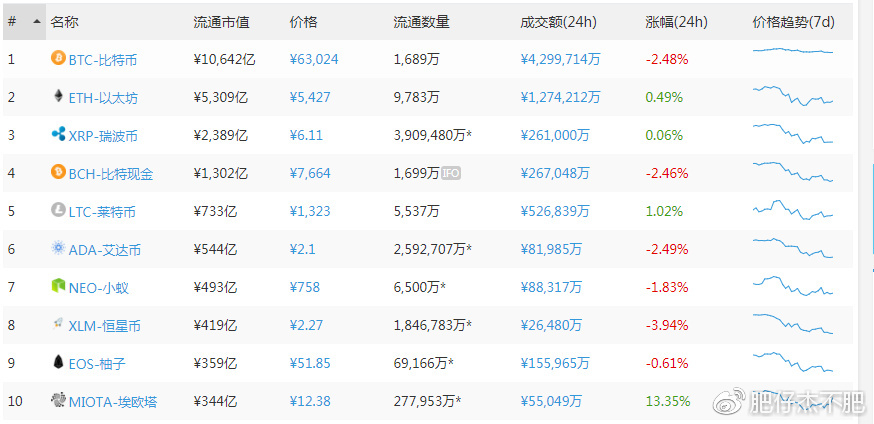This screenshot has width=874, height=424.
Task: Click the MIOTA IOTA logo icon
Action: click(59, 401)
